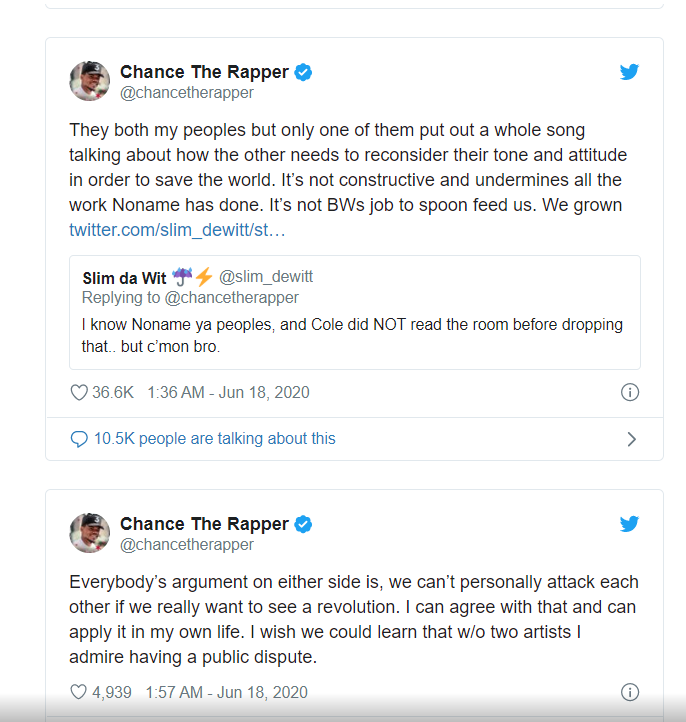The height and width of the screenshot is (722, 686).
Task: Open @chancetherapper handle in second tweet
Action: tap(187, 545)
